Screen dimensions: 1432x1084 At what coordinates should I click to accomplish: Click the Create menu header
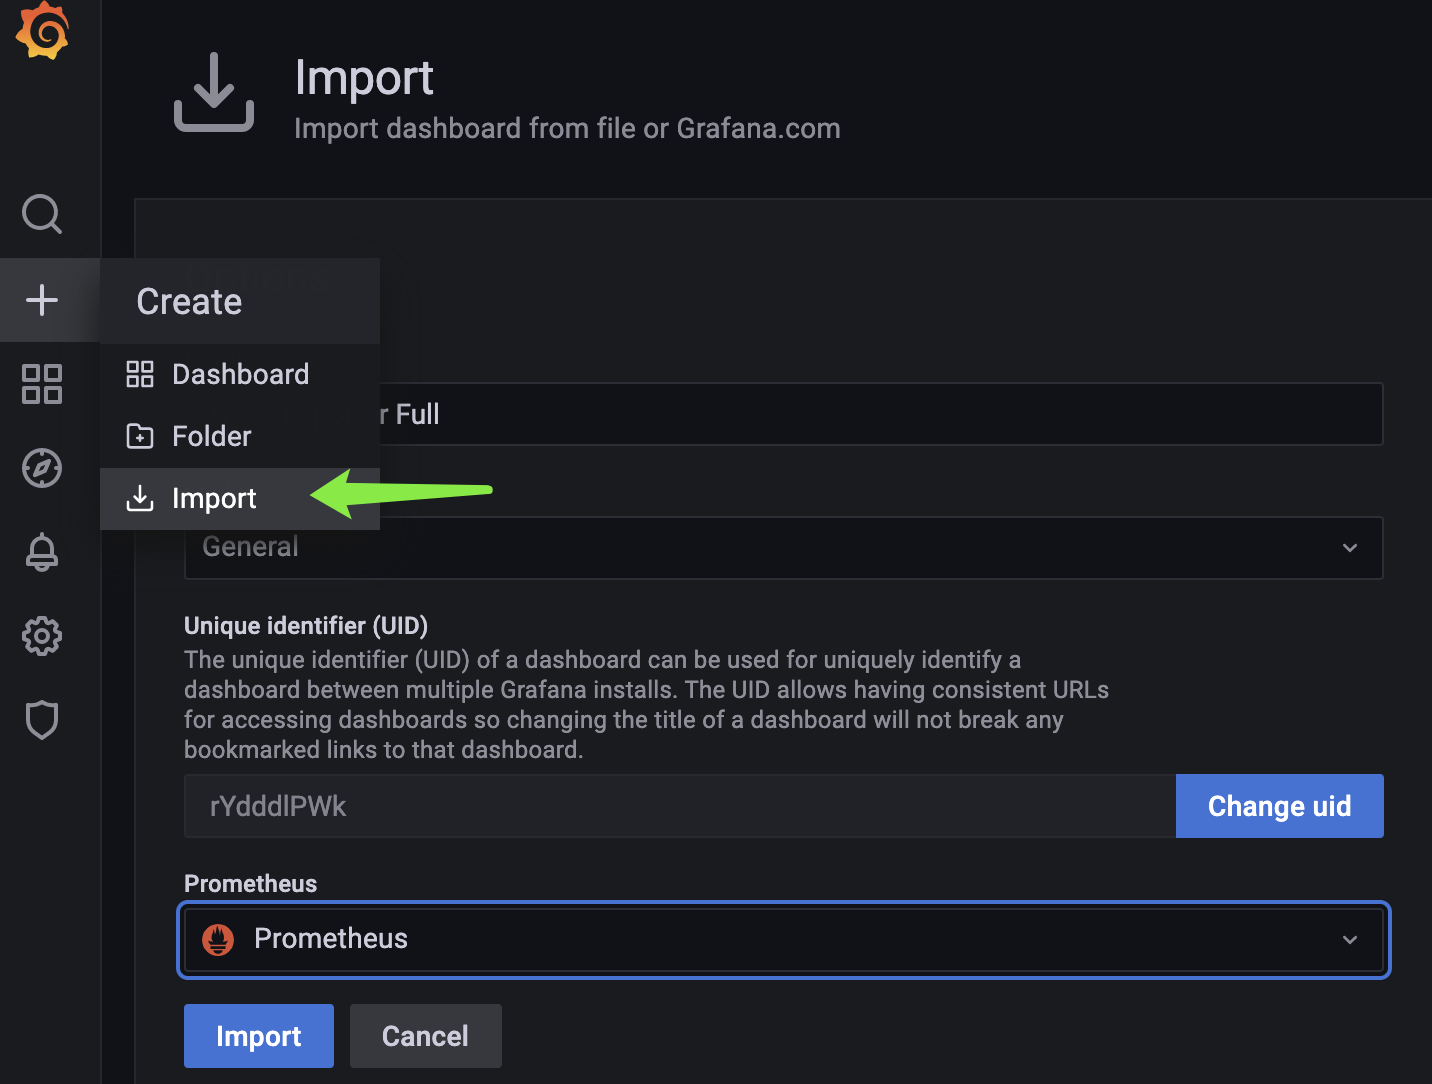pyautogui.click(x=240, y=301)
